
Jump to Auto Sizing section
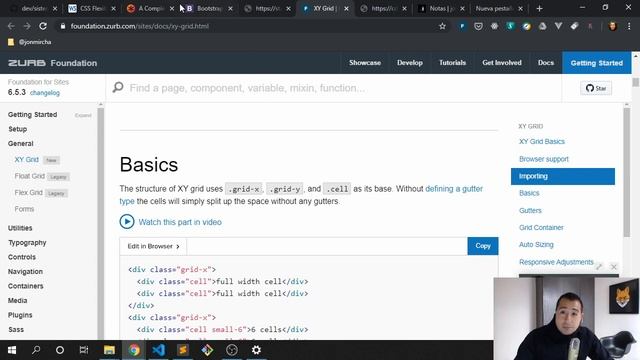536,244
